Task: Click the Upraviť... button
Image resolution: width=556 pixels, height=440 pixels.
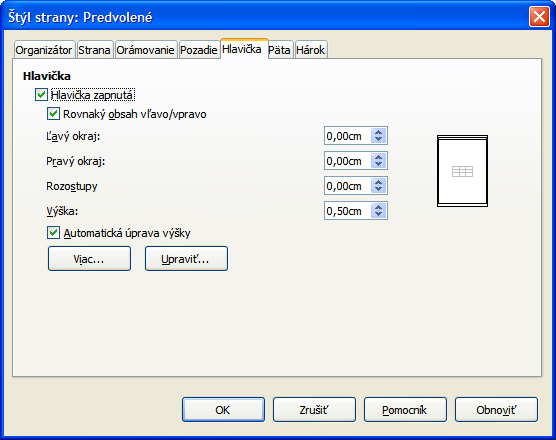Action: coord(186,259)
